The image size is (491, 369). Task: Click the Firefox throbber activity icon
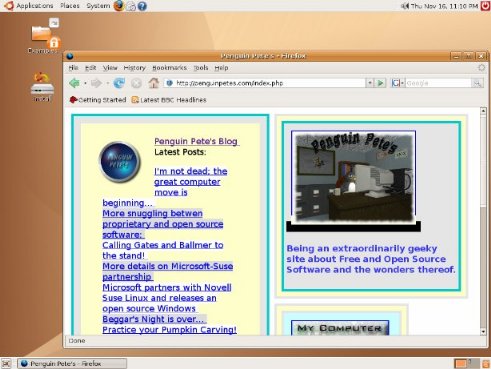[481, 68]
